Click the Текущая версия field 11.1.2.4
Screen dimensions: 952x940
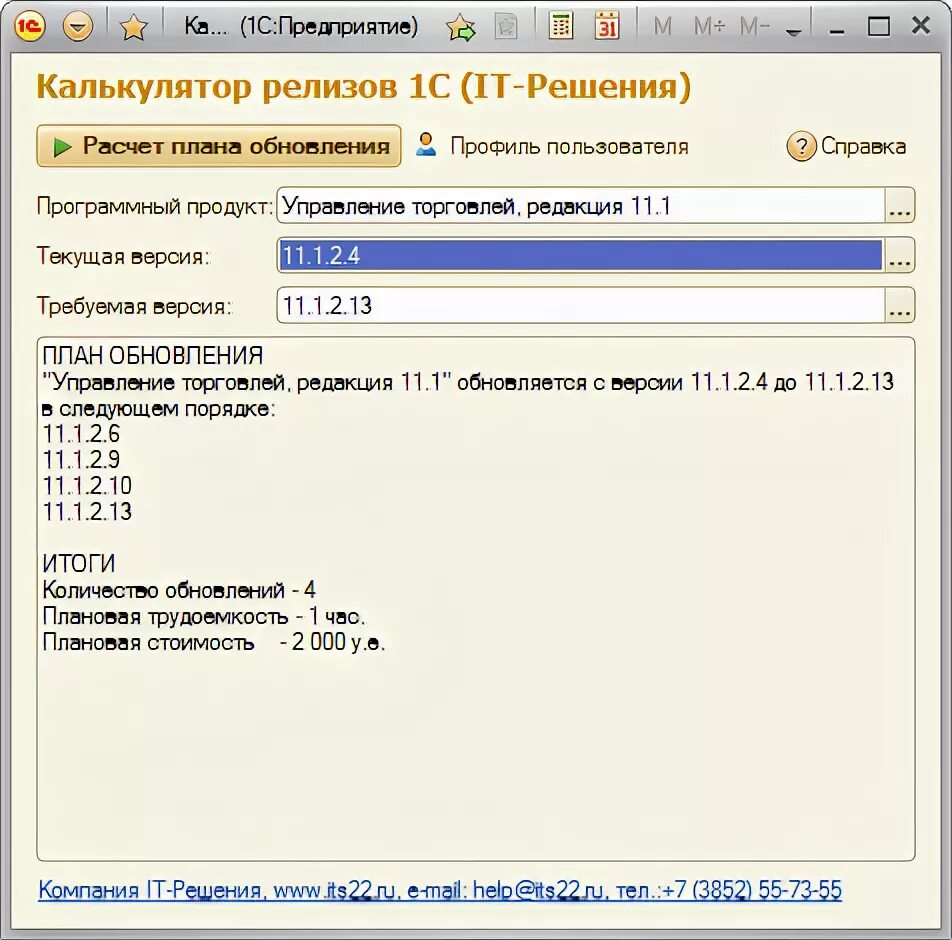[580, 255]
